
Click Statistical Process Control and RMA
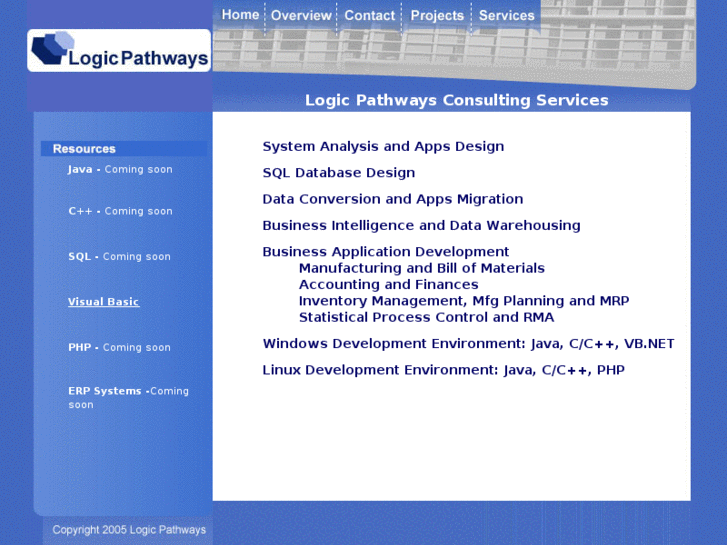(426, 317)
